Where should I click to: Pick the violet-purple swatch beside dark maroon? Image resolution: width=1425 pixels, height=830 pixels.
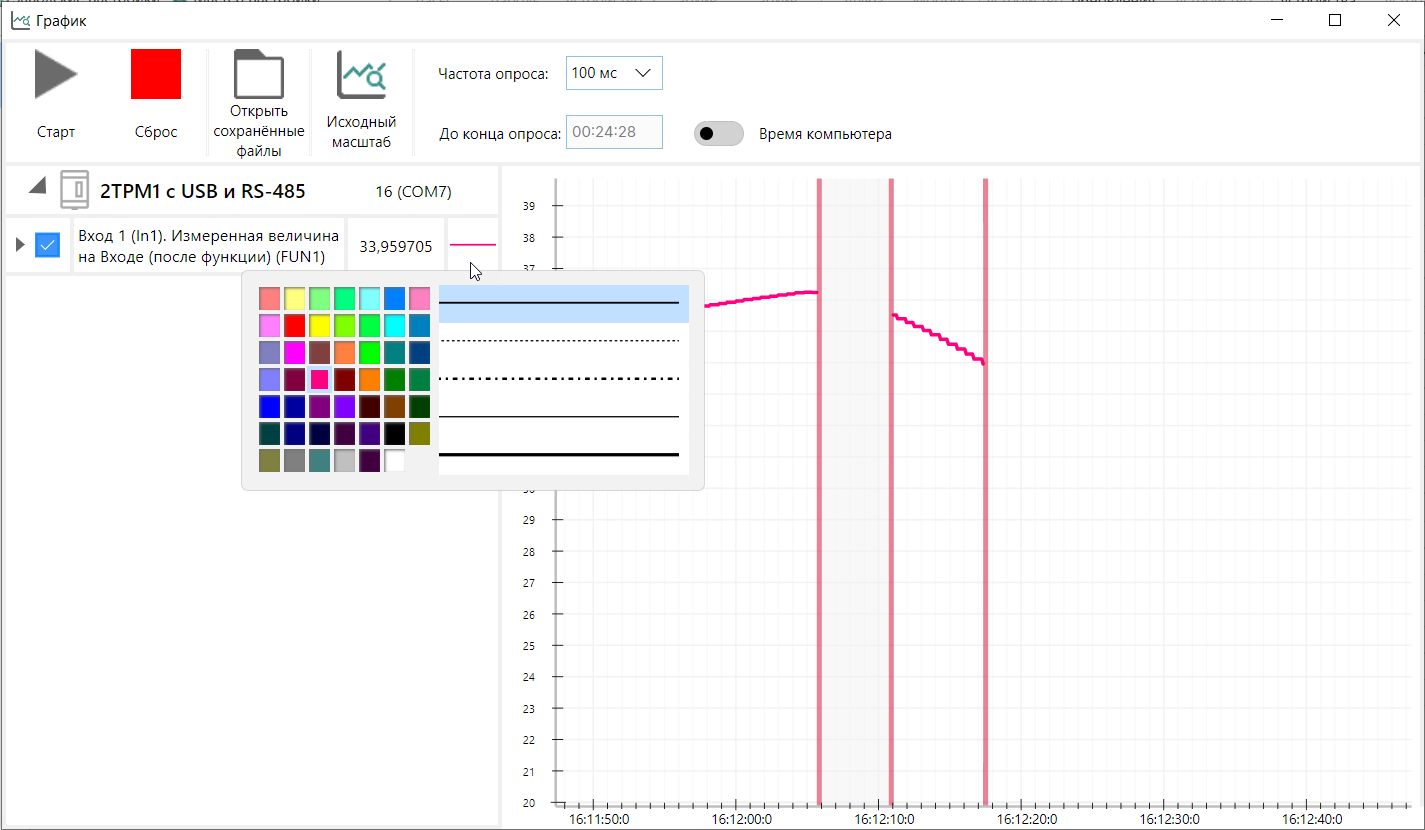click(344, 406)
